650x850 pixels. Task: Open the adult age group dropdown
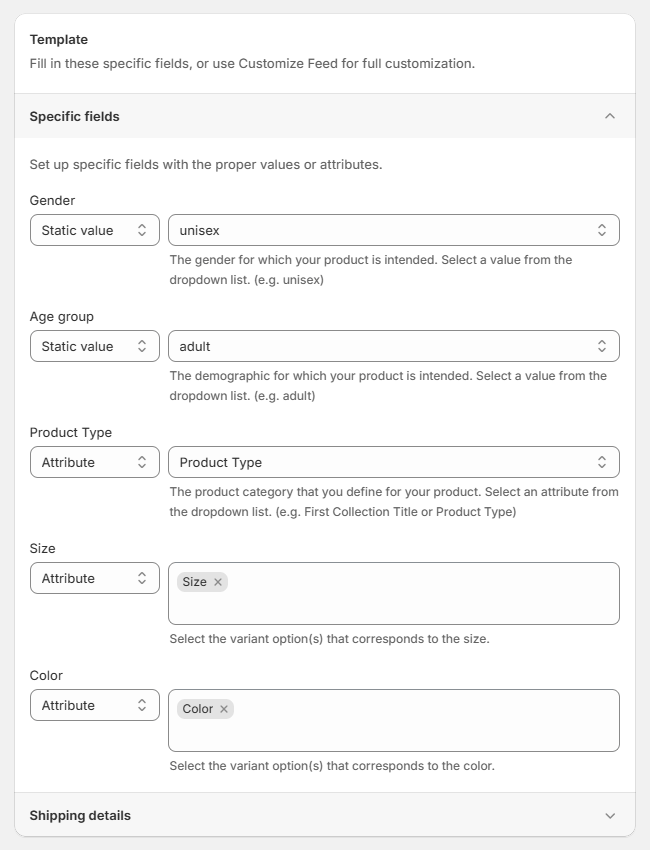click(394, 345)
